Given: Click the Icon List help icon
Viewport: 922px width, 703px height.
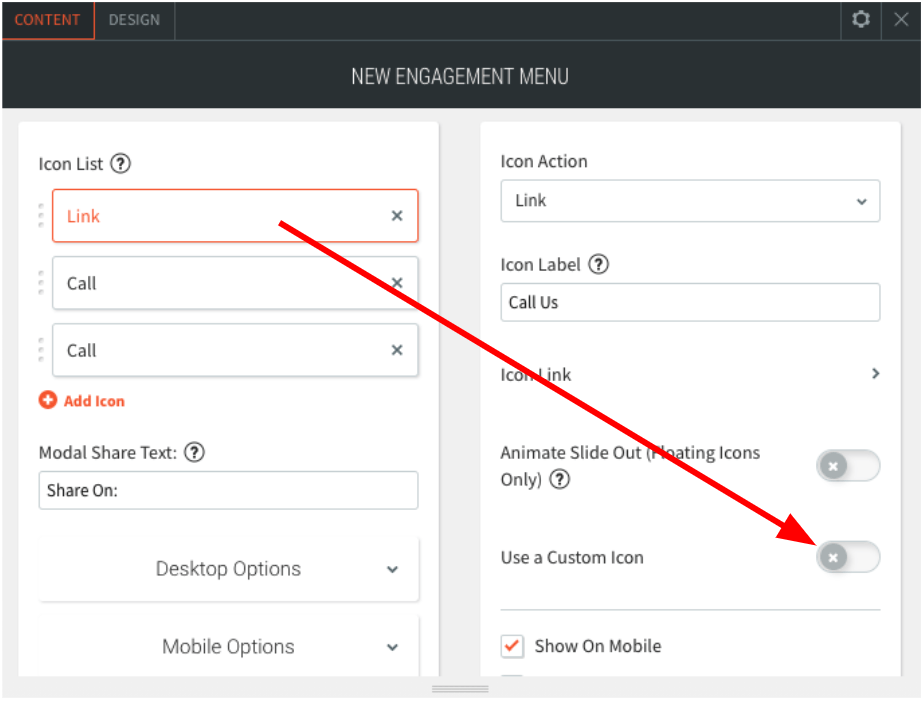Looking at the screenshot, I should (x=121, y=163).
